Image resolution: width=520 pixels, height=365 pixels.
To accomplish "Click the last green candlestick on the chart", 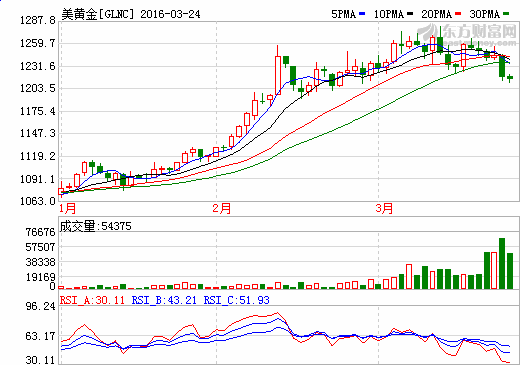I will [x=510, y=78].
